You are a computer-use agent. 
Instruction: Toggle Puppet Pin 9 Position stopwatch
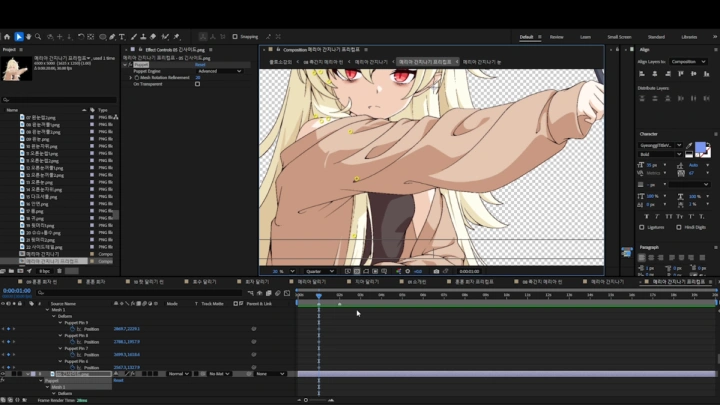(73, 329)
